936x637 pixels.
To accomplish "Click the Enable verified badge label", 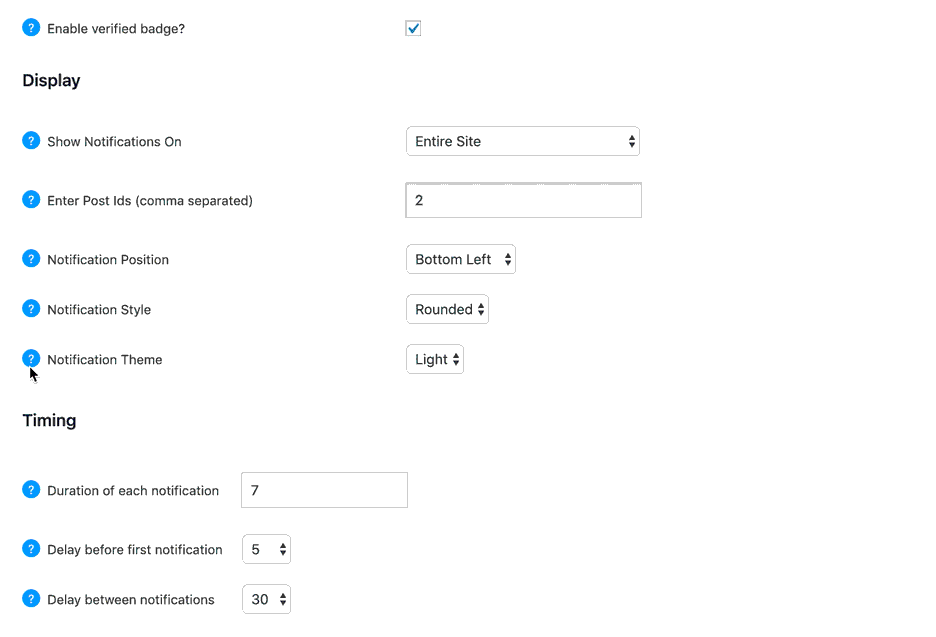I will [x=116, y=29].
